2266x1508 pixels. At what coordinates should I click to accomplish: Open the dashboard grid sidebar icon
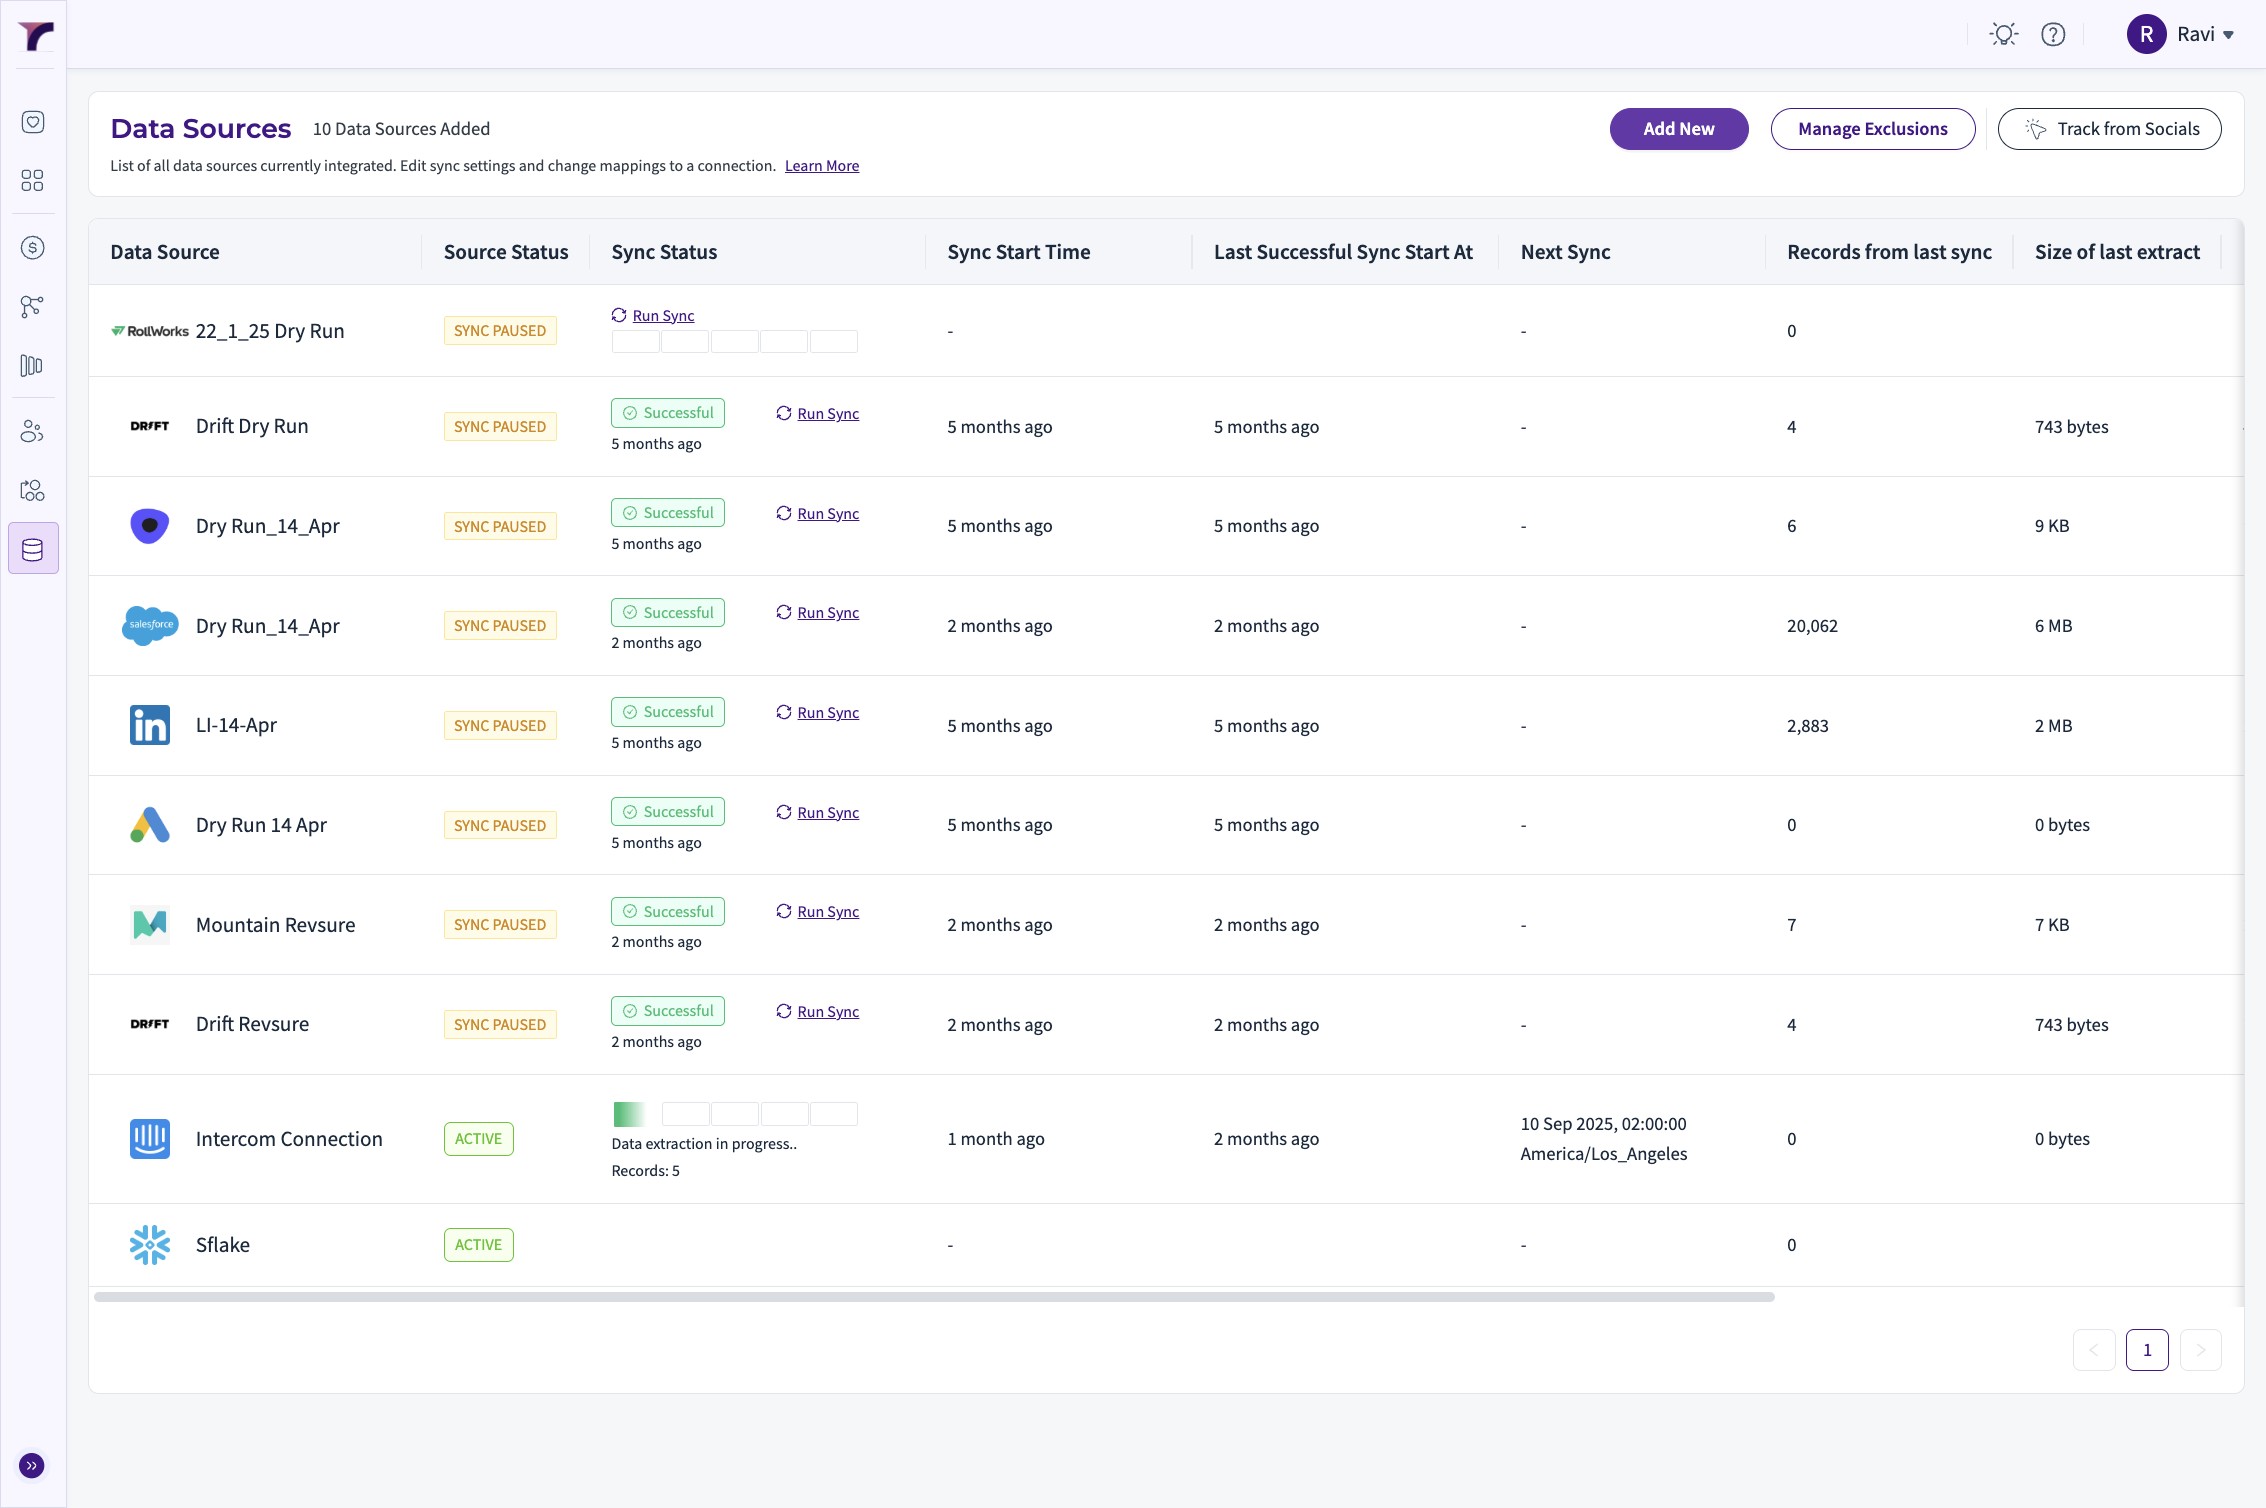coord(33,180)
